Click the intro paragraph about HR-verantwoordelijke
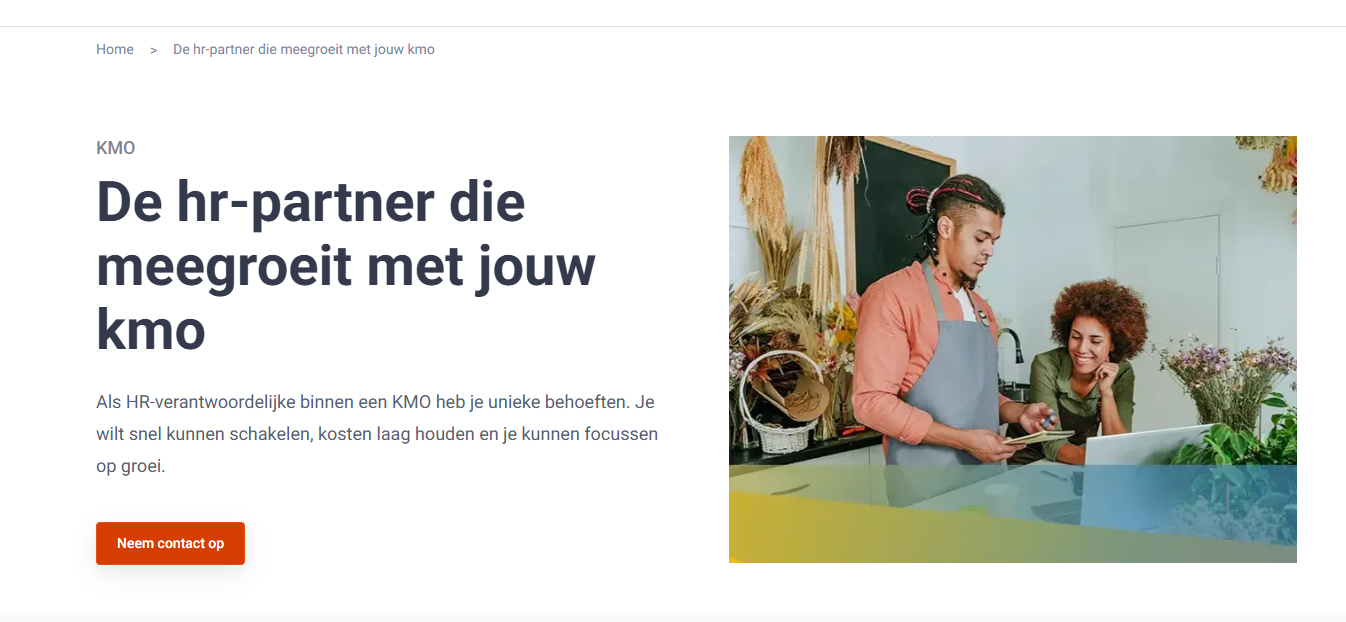 click(377, 434)
